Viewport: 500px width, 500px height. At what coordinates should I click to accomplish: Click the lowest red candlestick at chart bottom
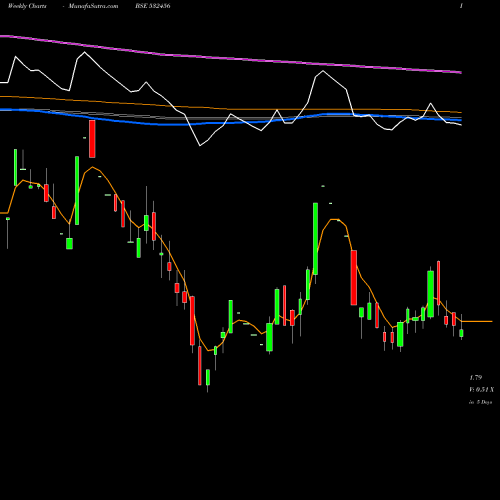[x=200, y=366]
